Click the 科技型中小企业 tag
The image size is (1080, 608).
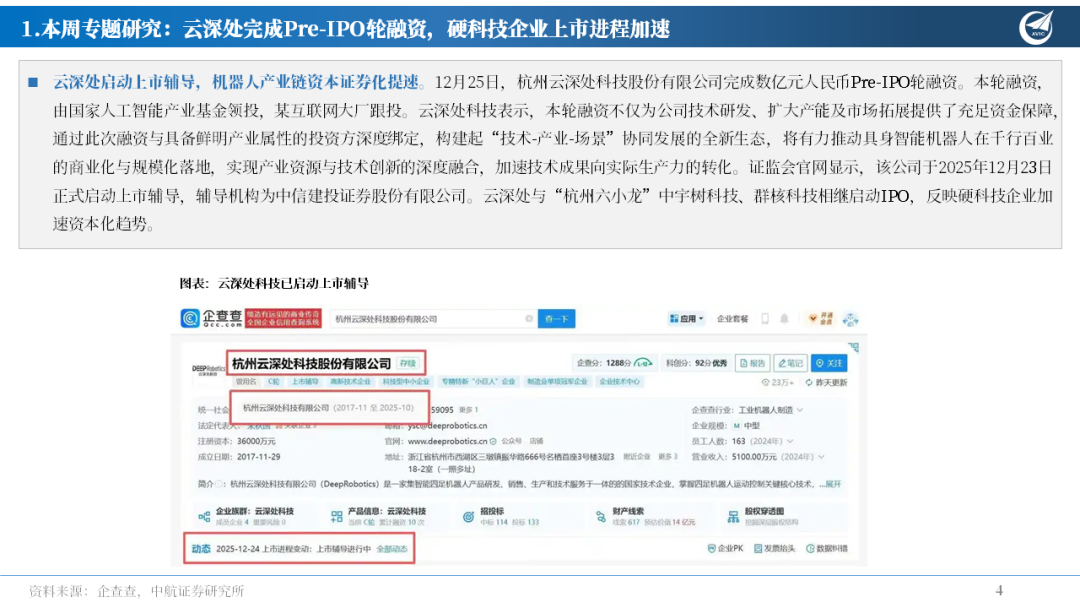[406, 381]
